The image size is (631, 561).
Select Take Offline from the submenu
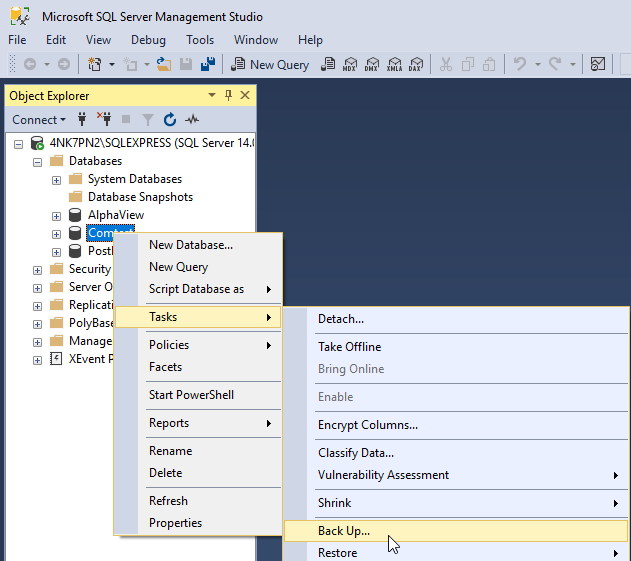pos(349,347)
